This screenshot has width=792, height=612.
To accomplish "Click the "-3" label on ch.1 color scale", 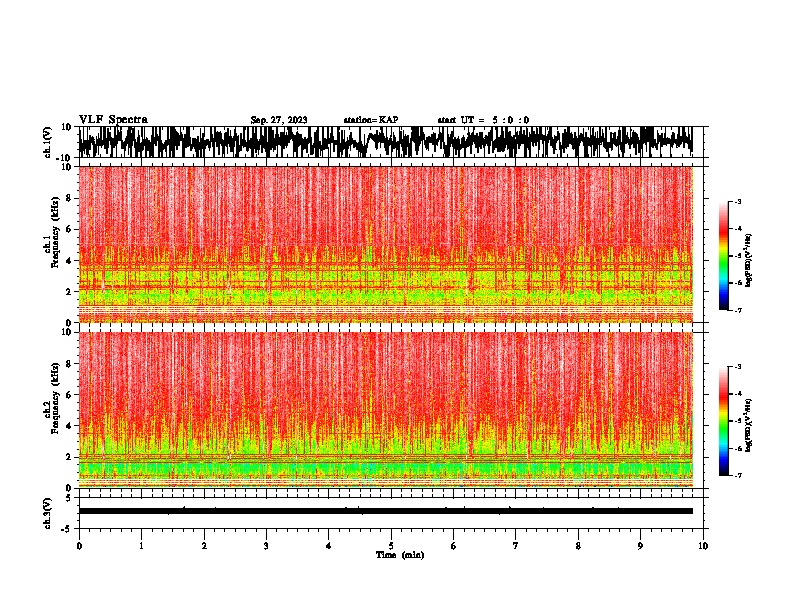I will coord(737,201).
